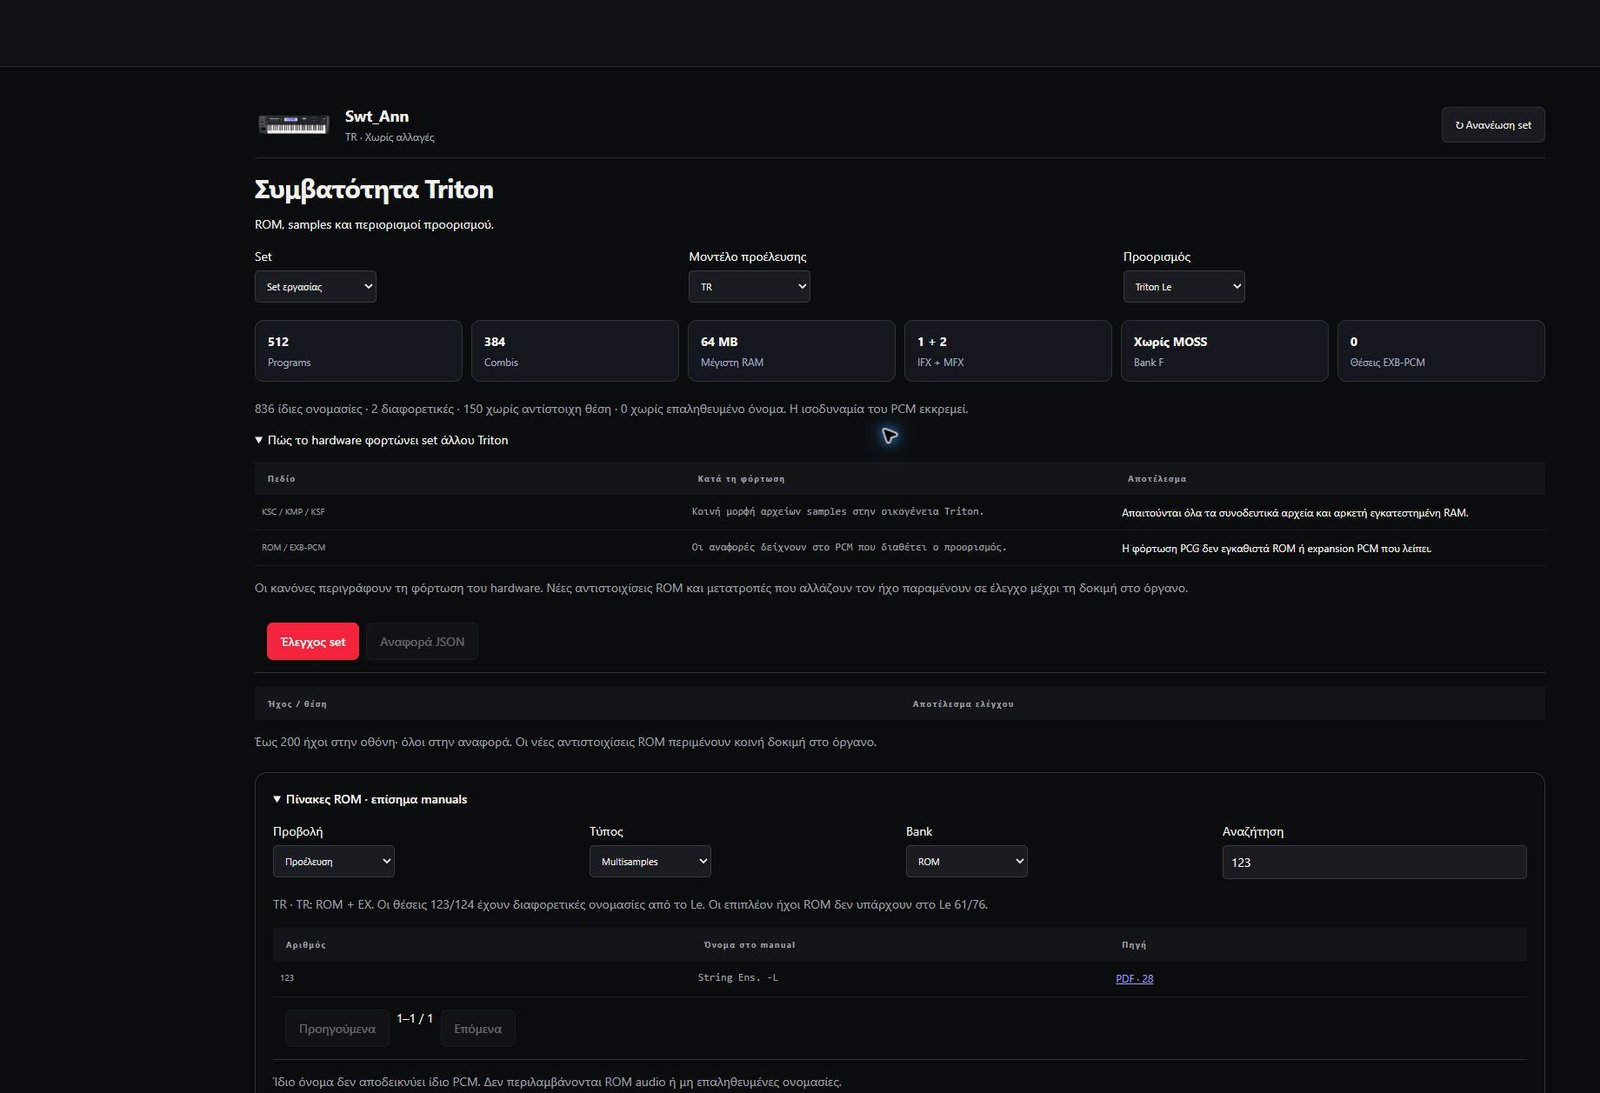Click the Πηγή column header

pos(1134,945)
